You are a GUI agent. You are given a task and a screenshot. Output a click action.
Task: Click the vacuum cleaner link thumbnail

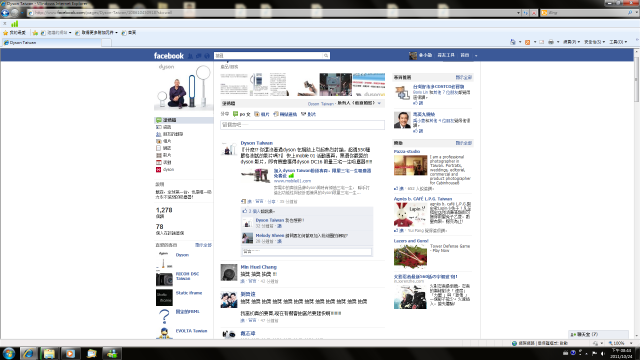(x=256, y=176)
